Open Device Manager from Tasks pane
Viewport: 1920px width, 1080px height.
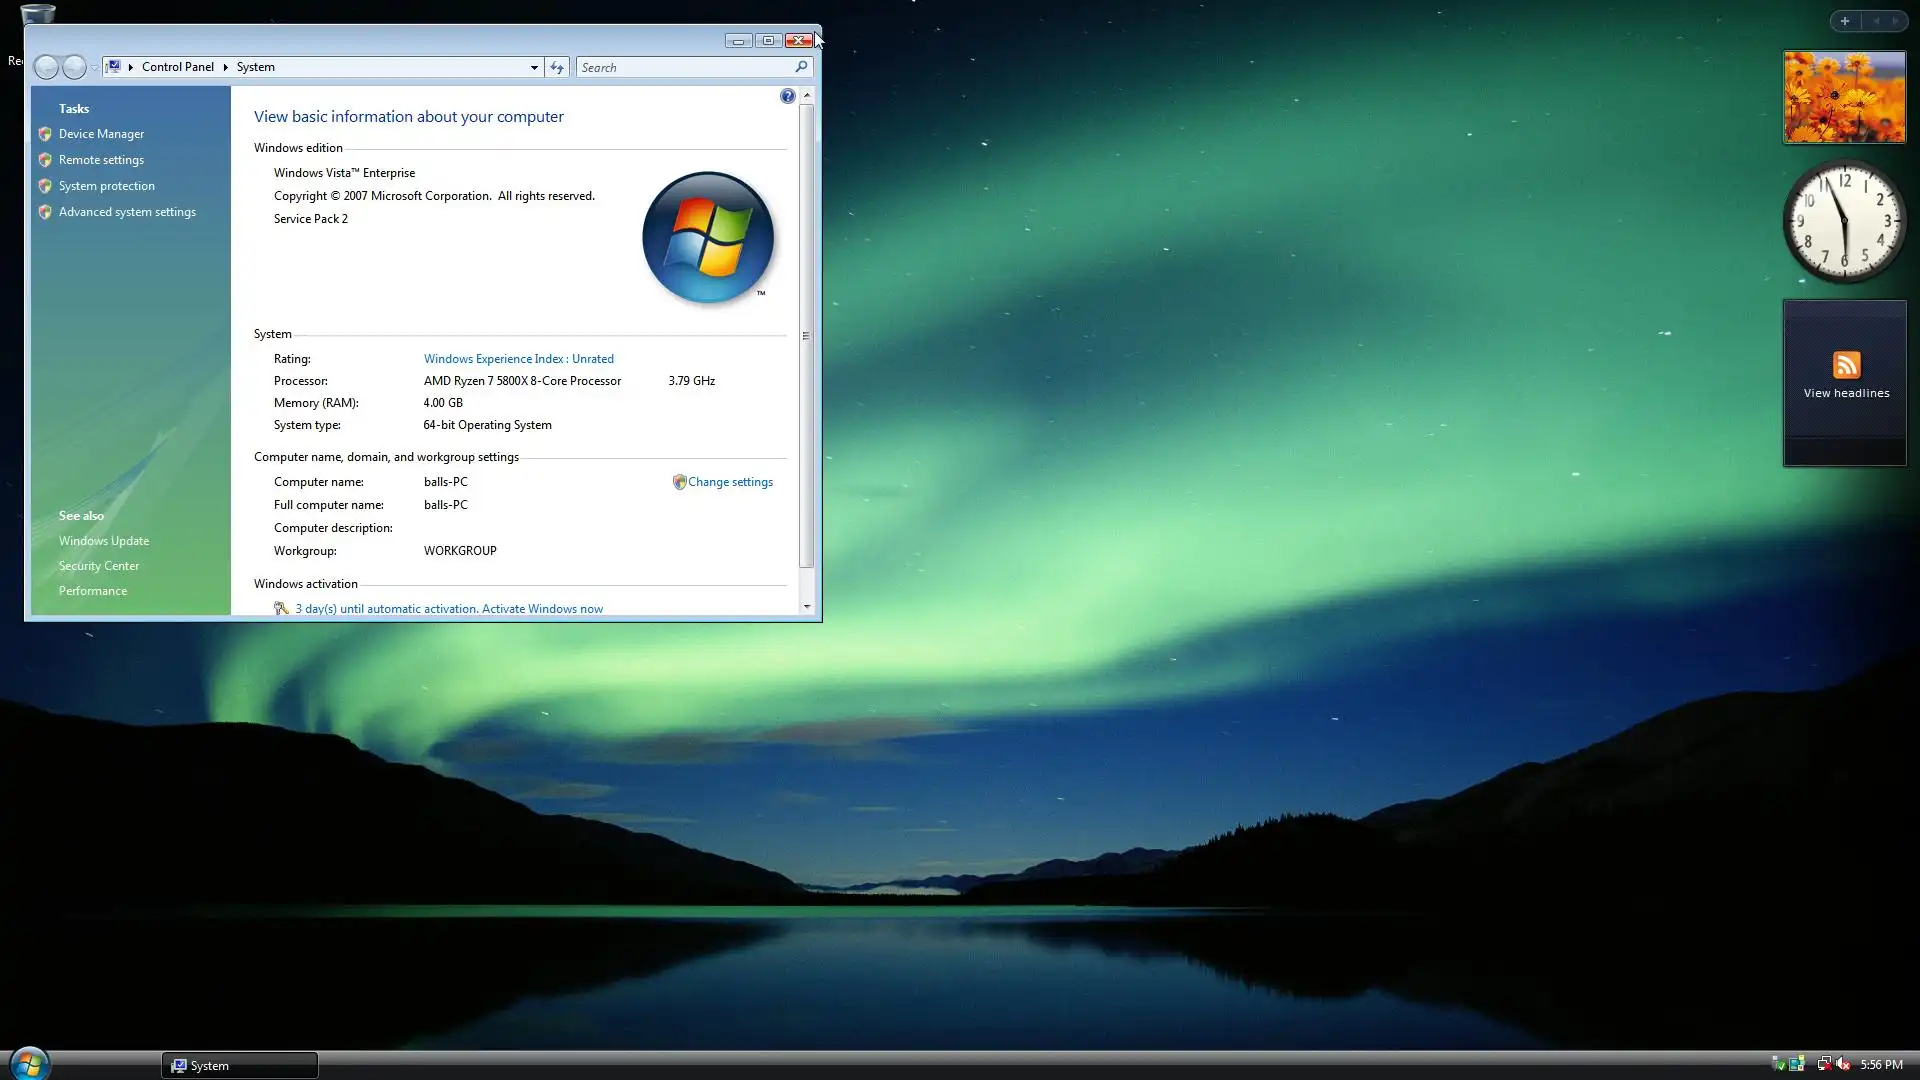[101, 134]
